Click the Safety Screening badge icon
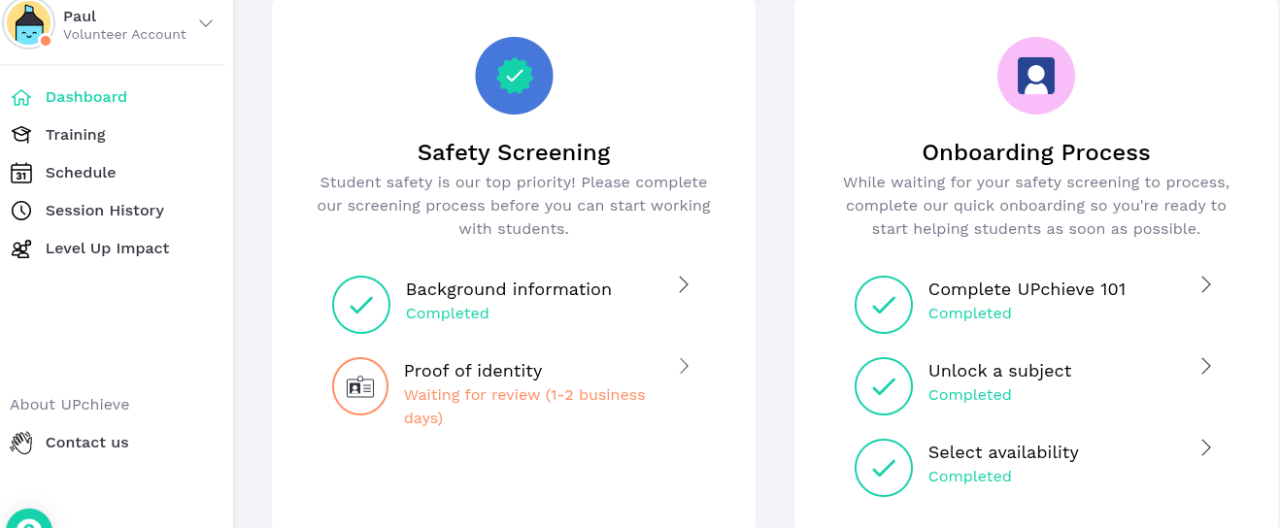 [x=514, y=76]
